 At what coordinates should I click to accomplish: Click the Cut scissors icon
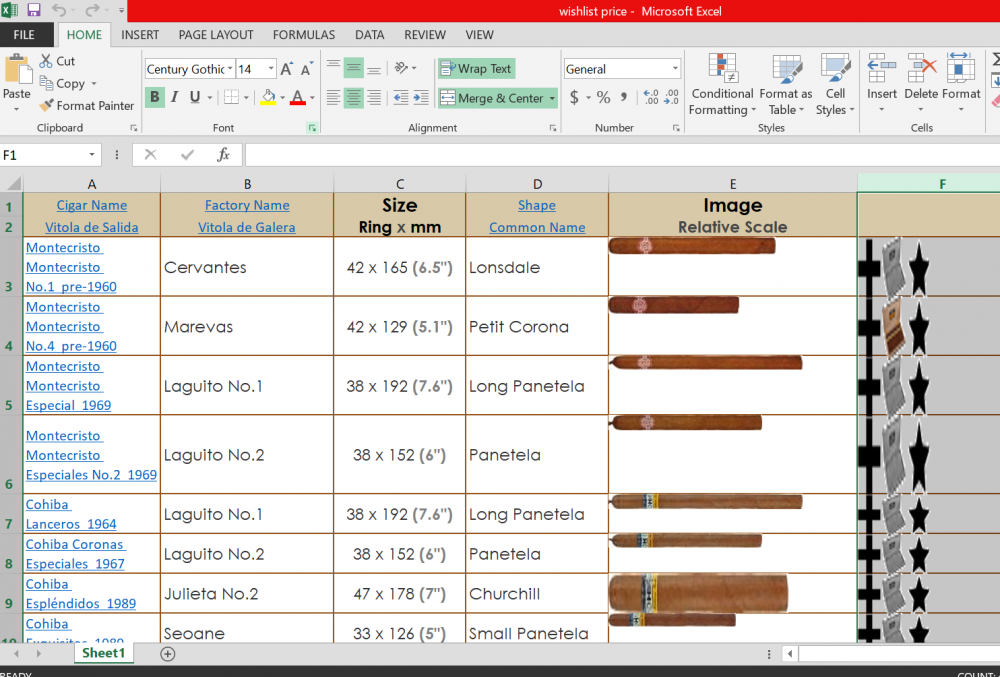click(x=46, y=61)
